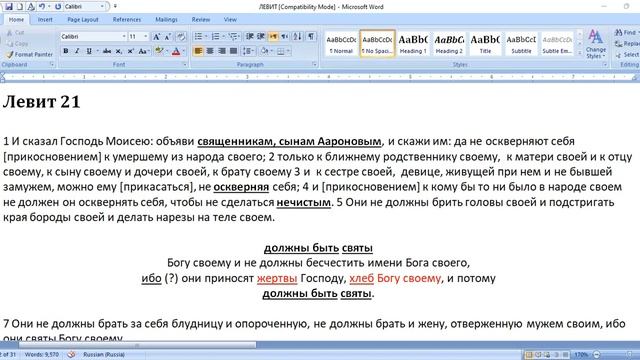Click the Sort icon

(x=298, y=37)
